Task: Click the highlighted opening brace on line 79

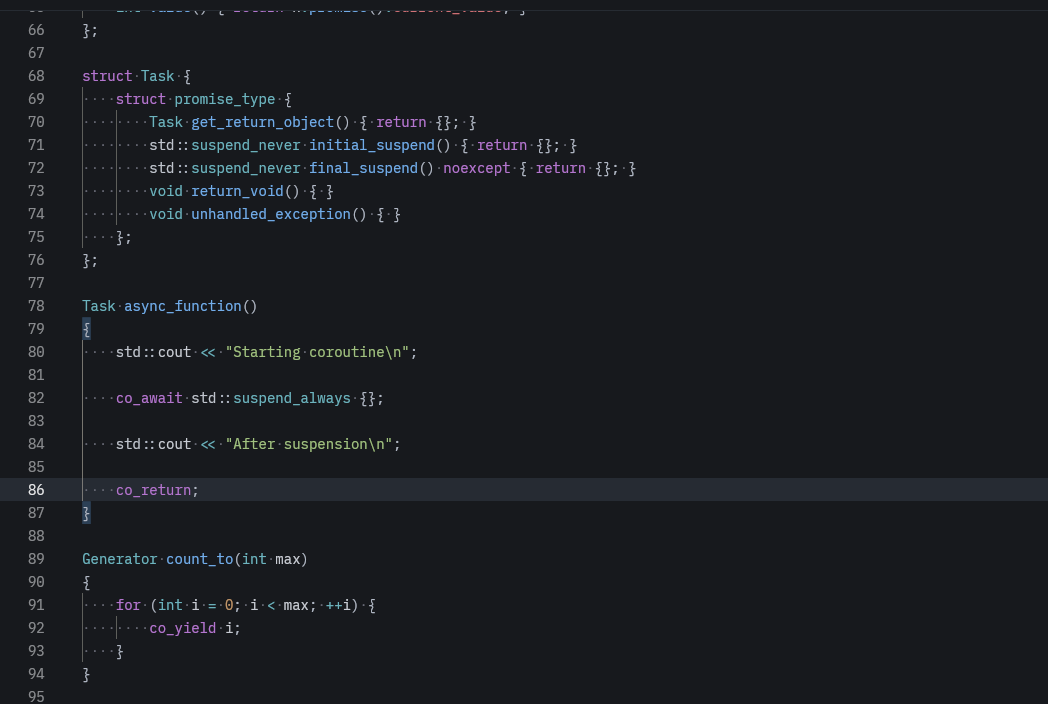Action: [x=87, y=329]
